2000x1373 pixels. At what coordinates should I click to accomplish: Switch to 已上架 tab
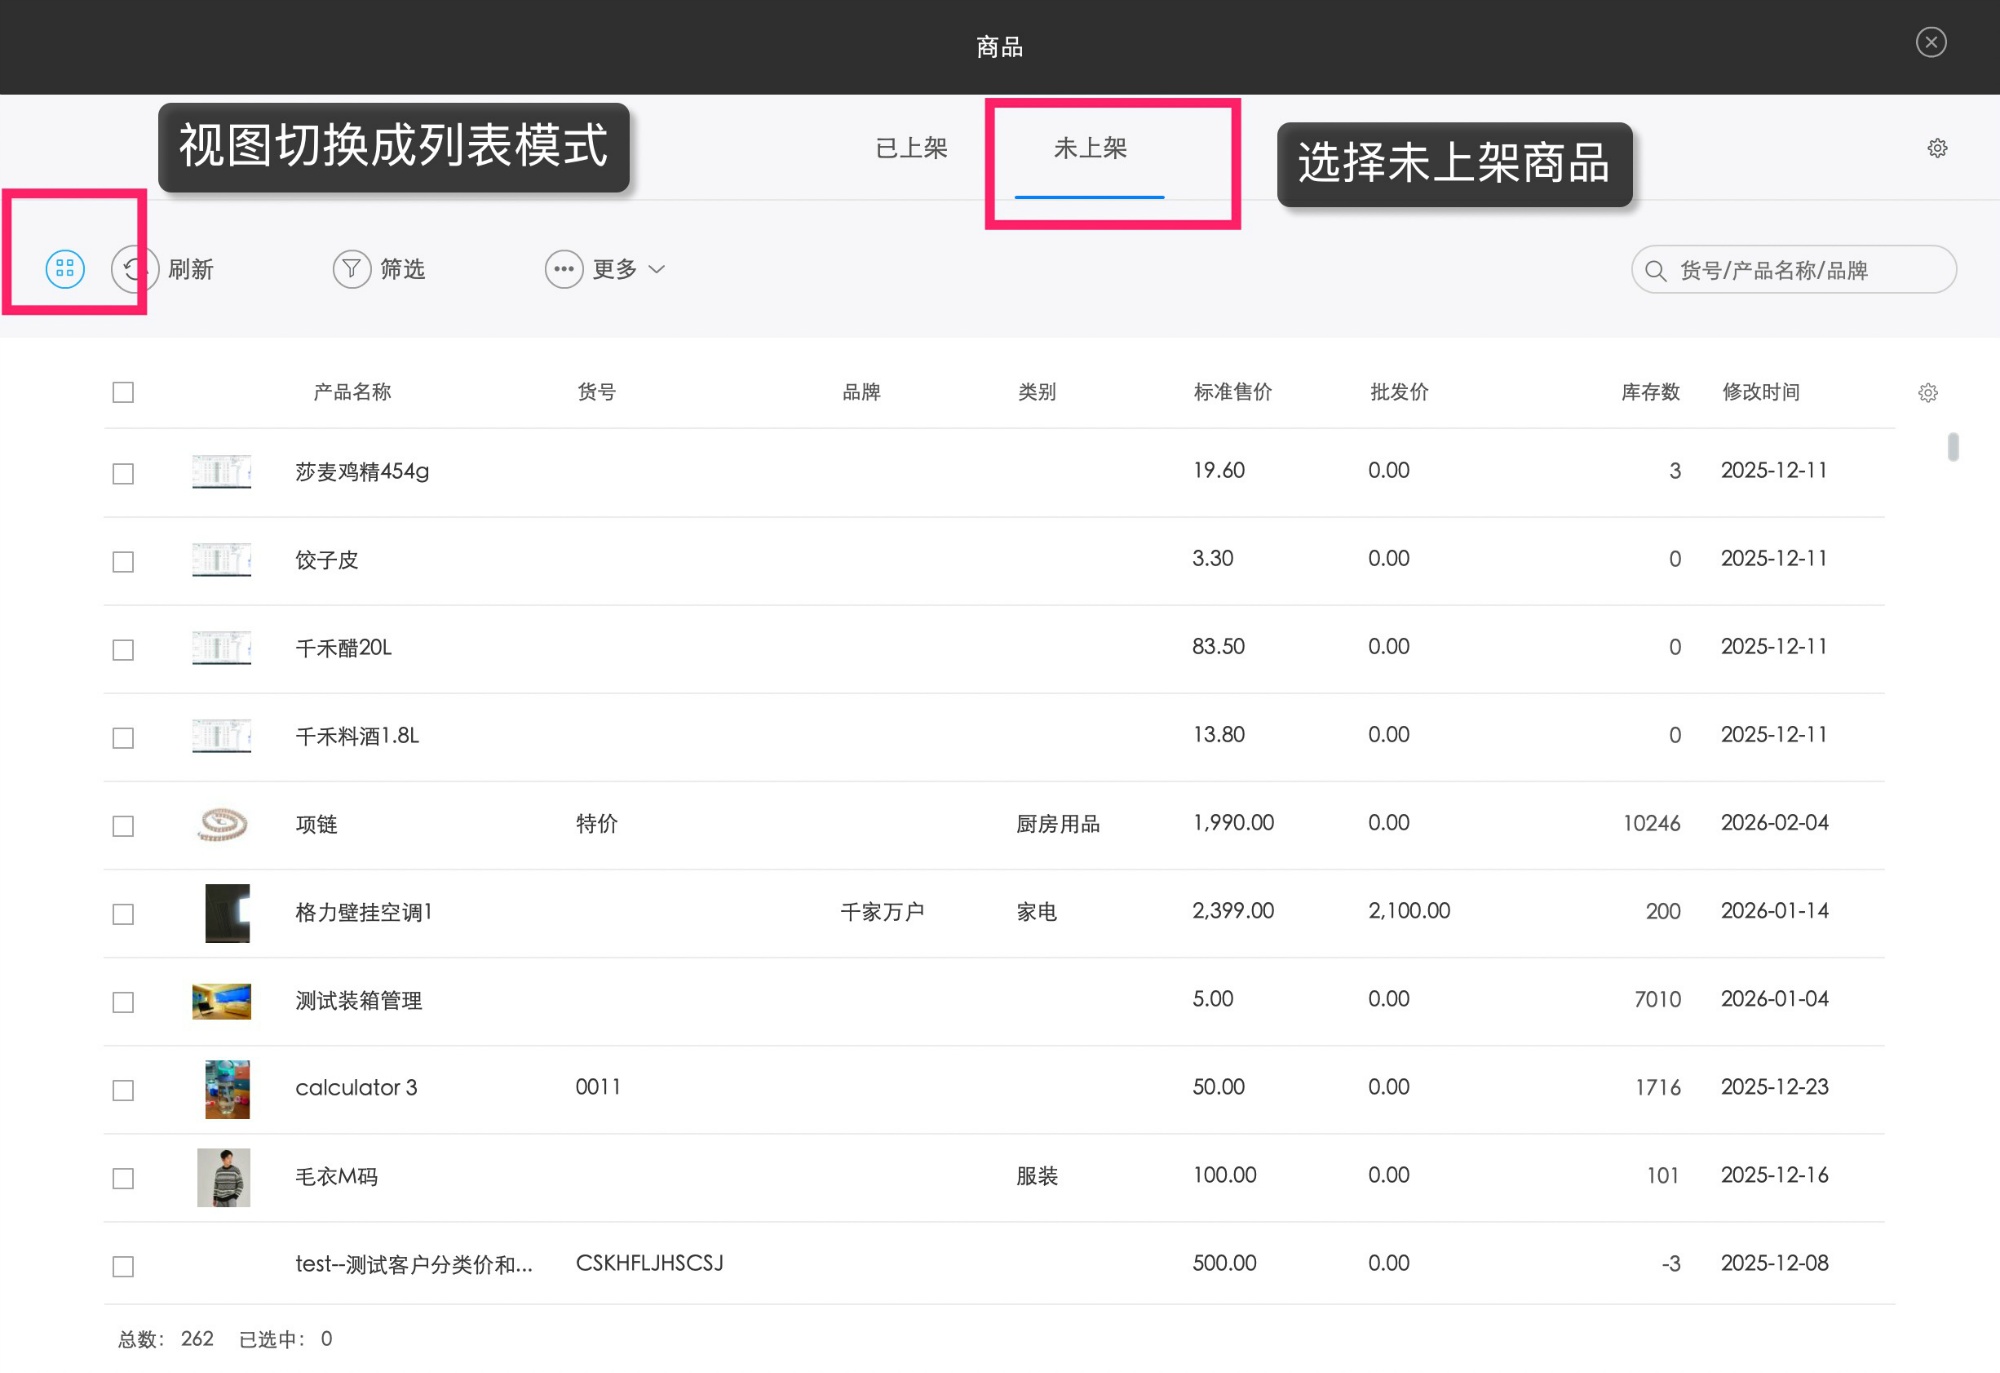(x=911, y=148)
